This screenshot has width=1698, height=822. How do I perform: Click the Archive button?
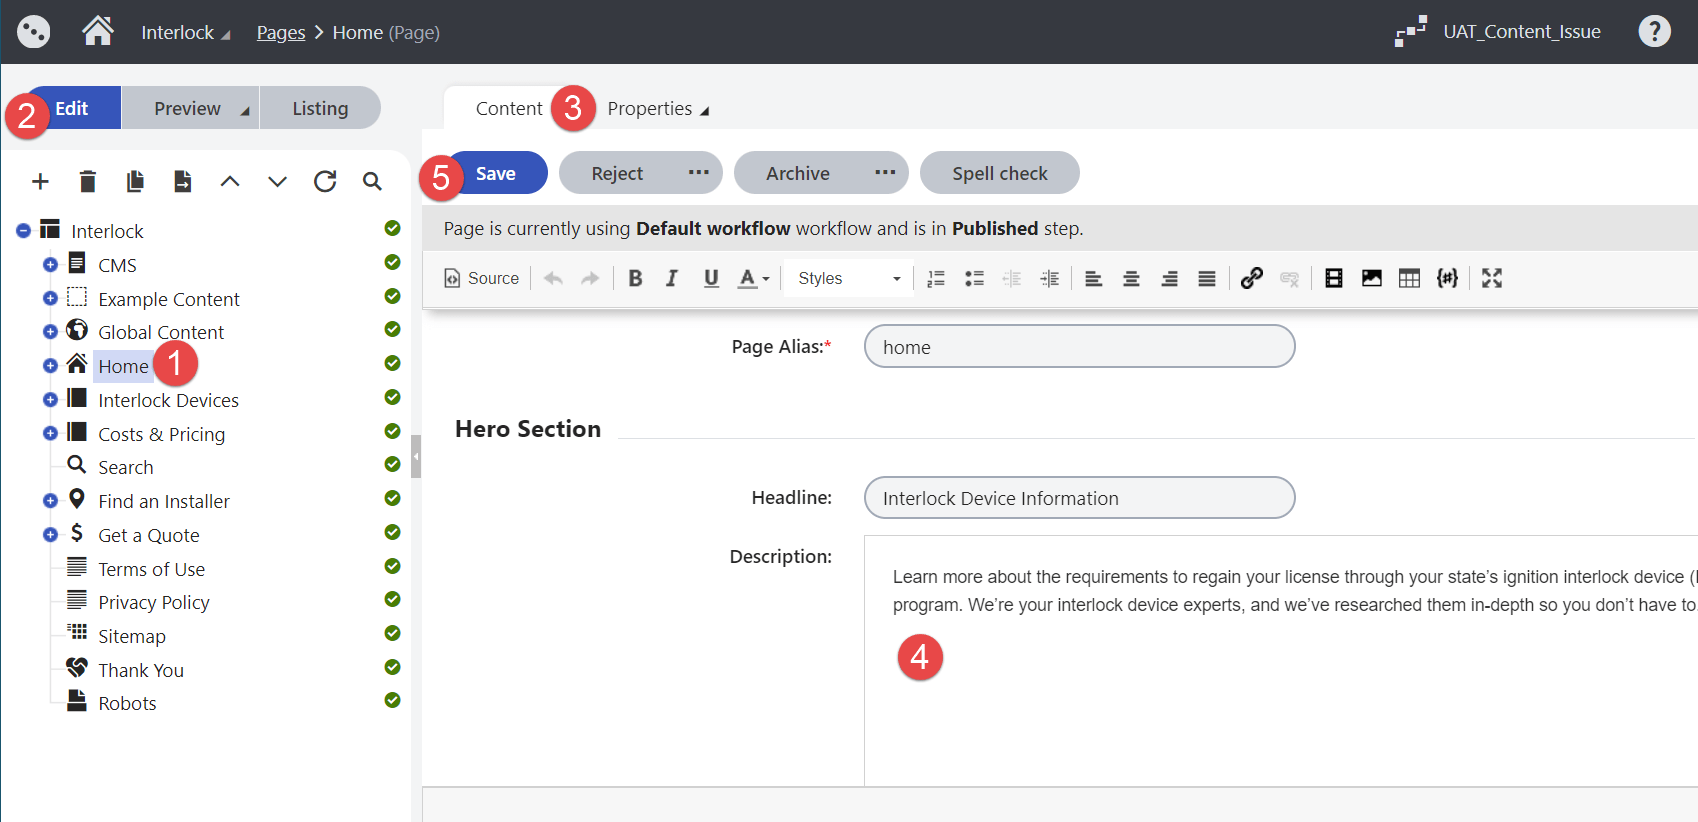coord(798,173)
